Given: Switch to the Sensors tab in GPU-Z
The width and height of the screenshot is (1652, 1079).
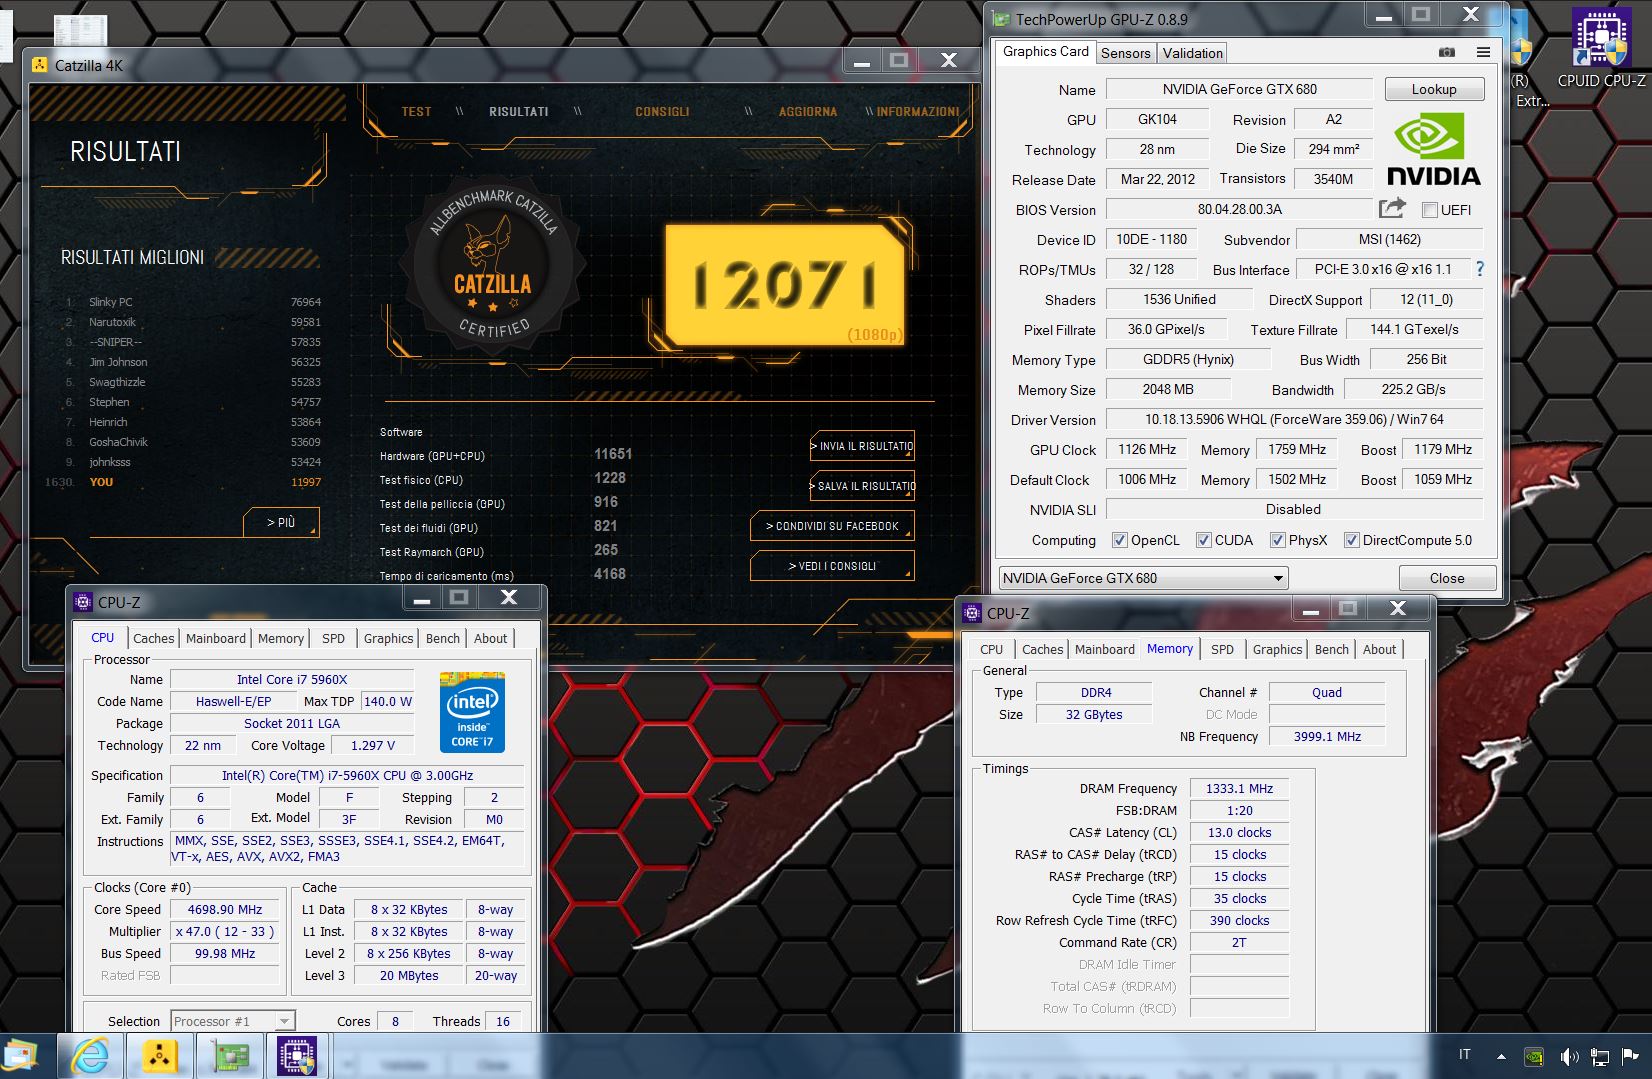Looking at the screenshot, I should point(1126,53).
